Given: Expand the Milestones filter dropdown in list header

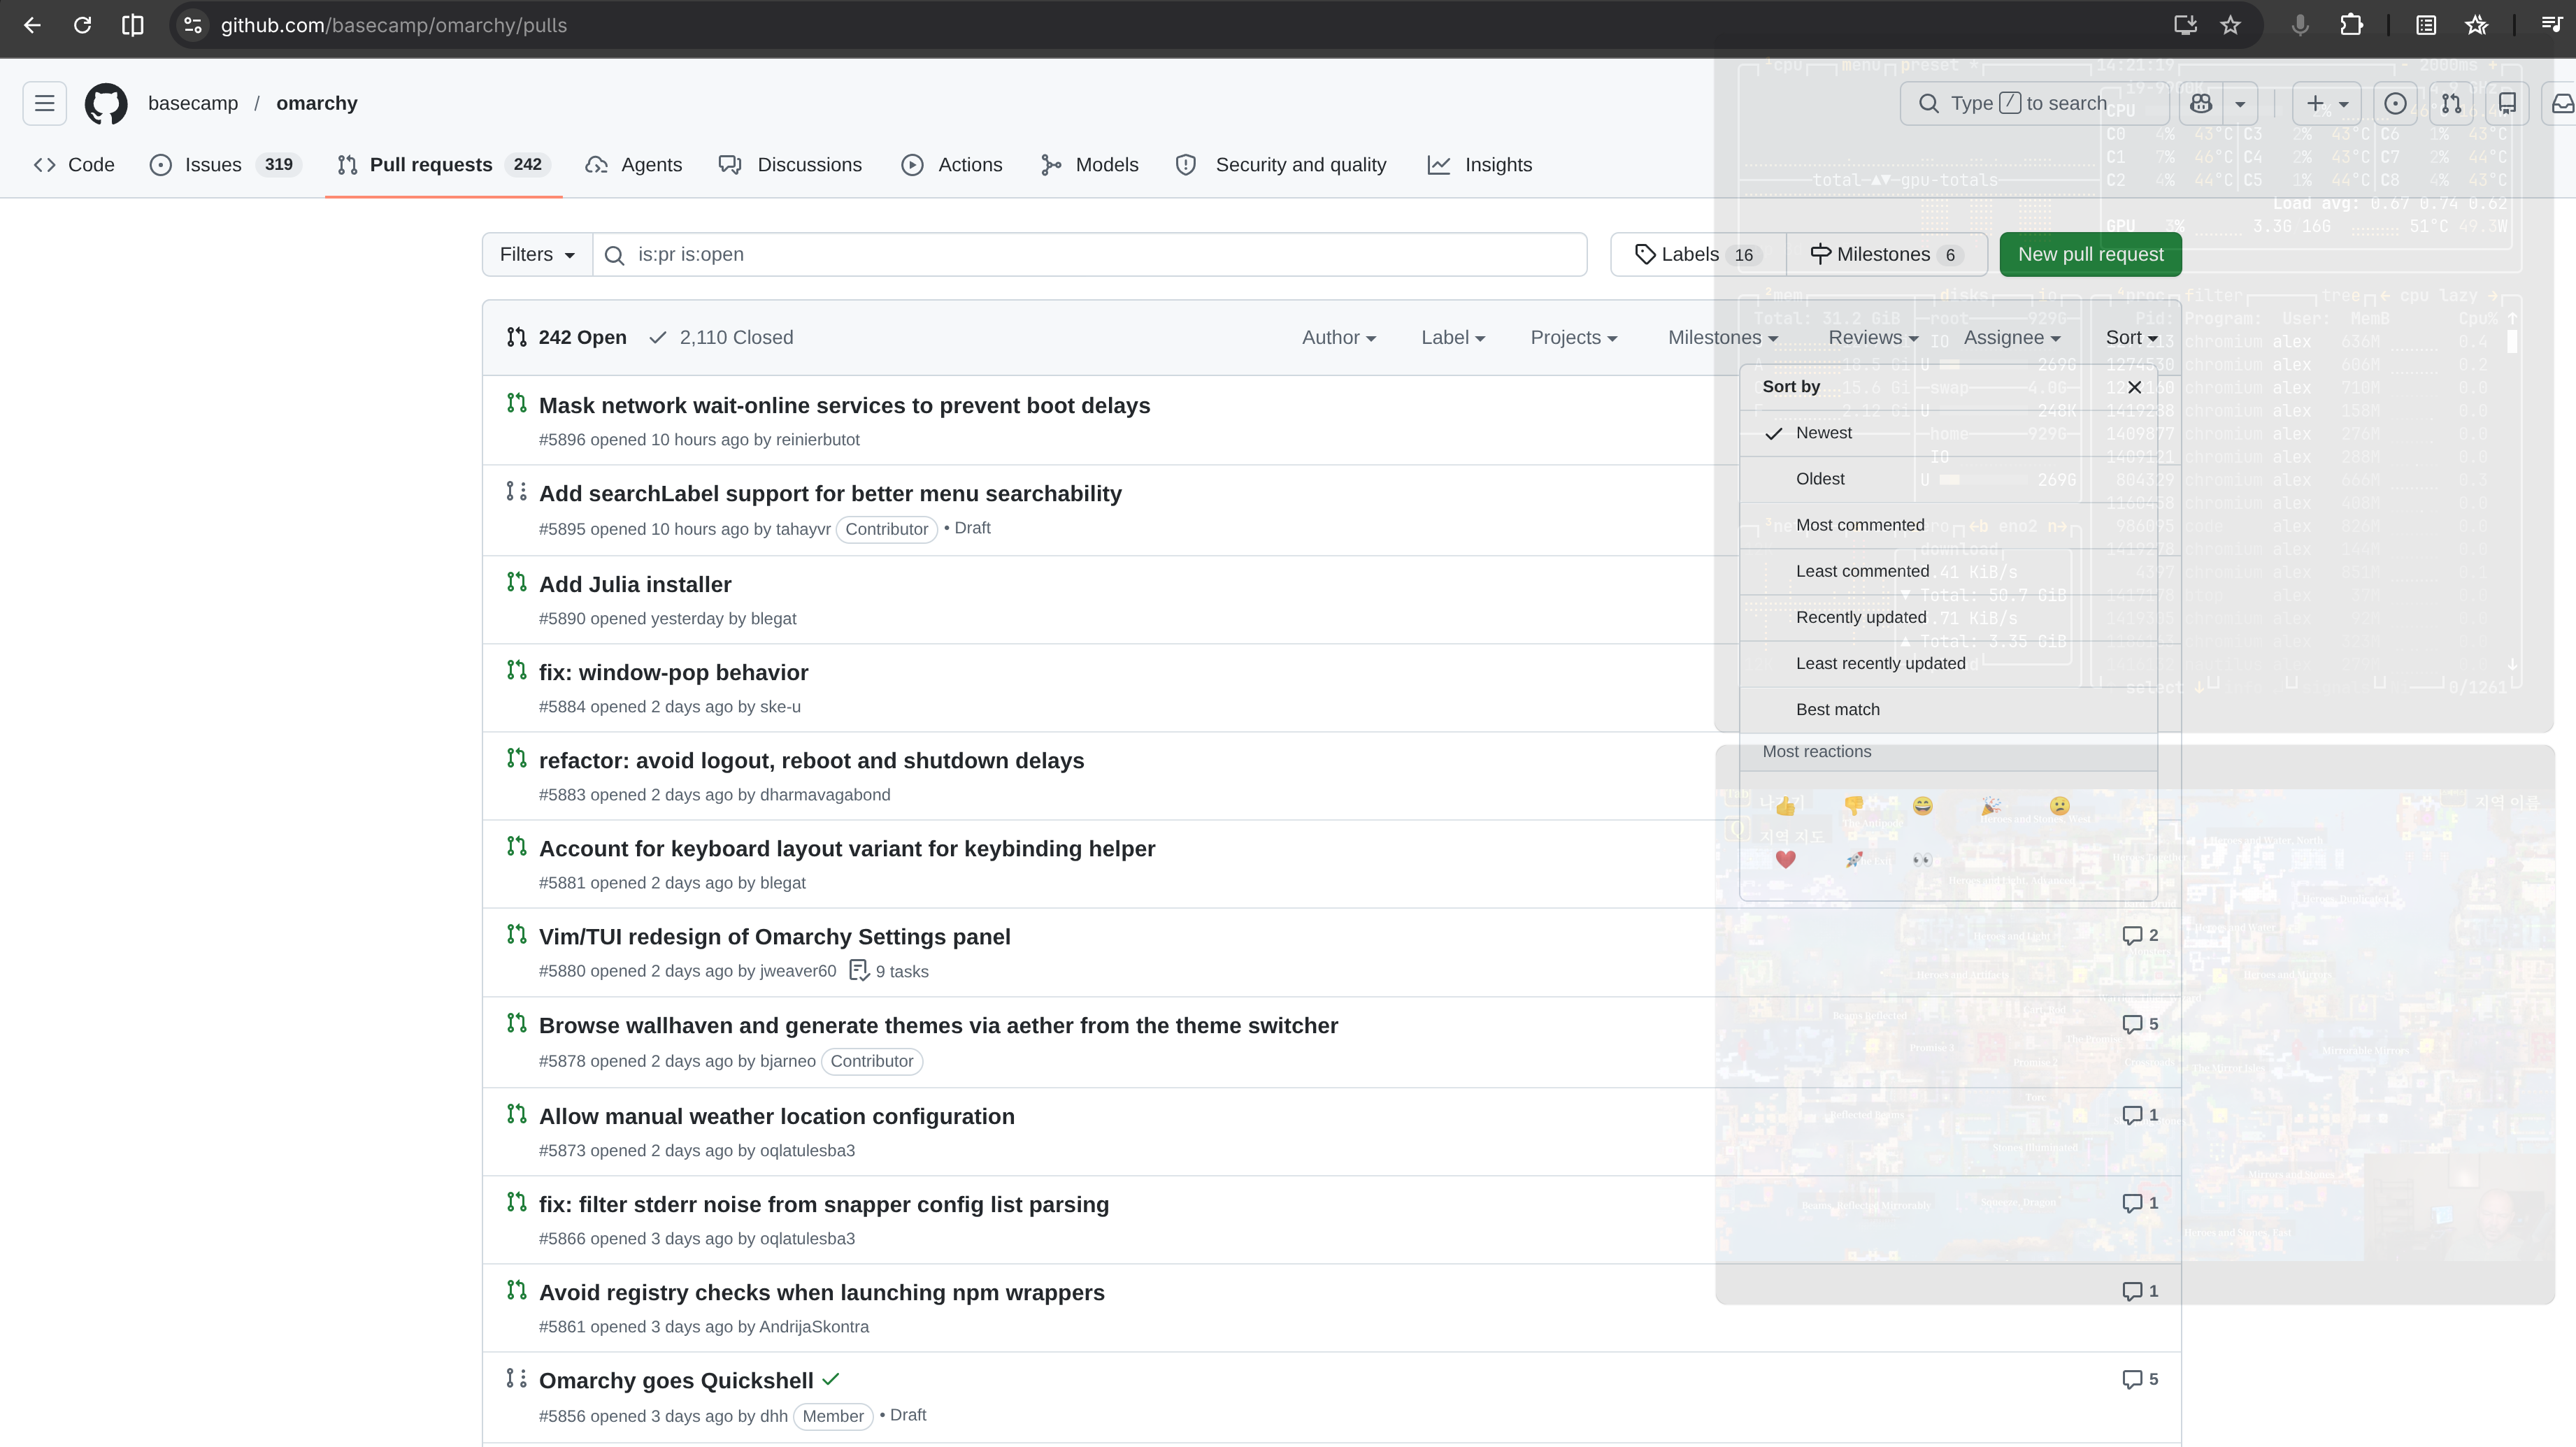Looking at the screenshot, I should [x=1723, y=337].
